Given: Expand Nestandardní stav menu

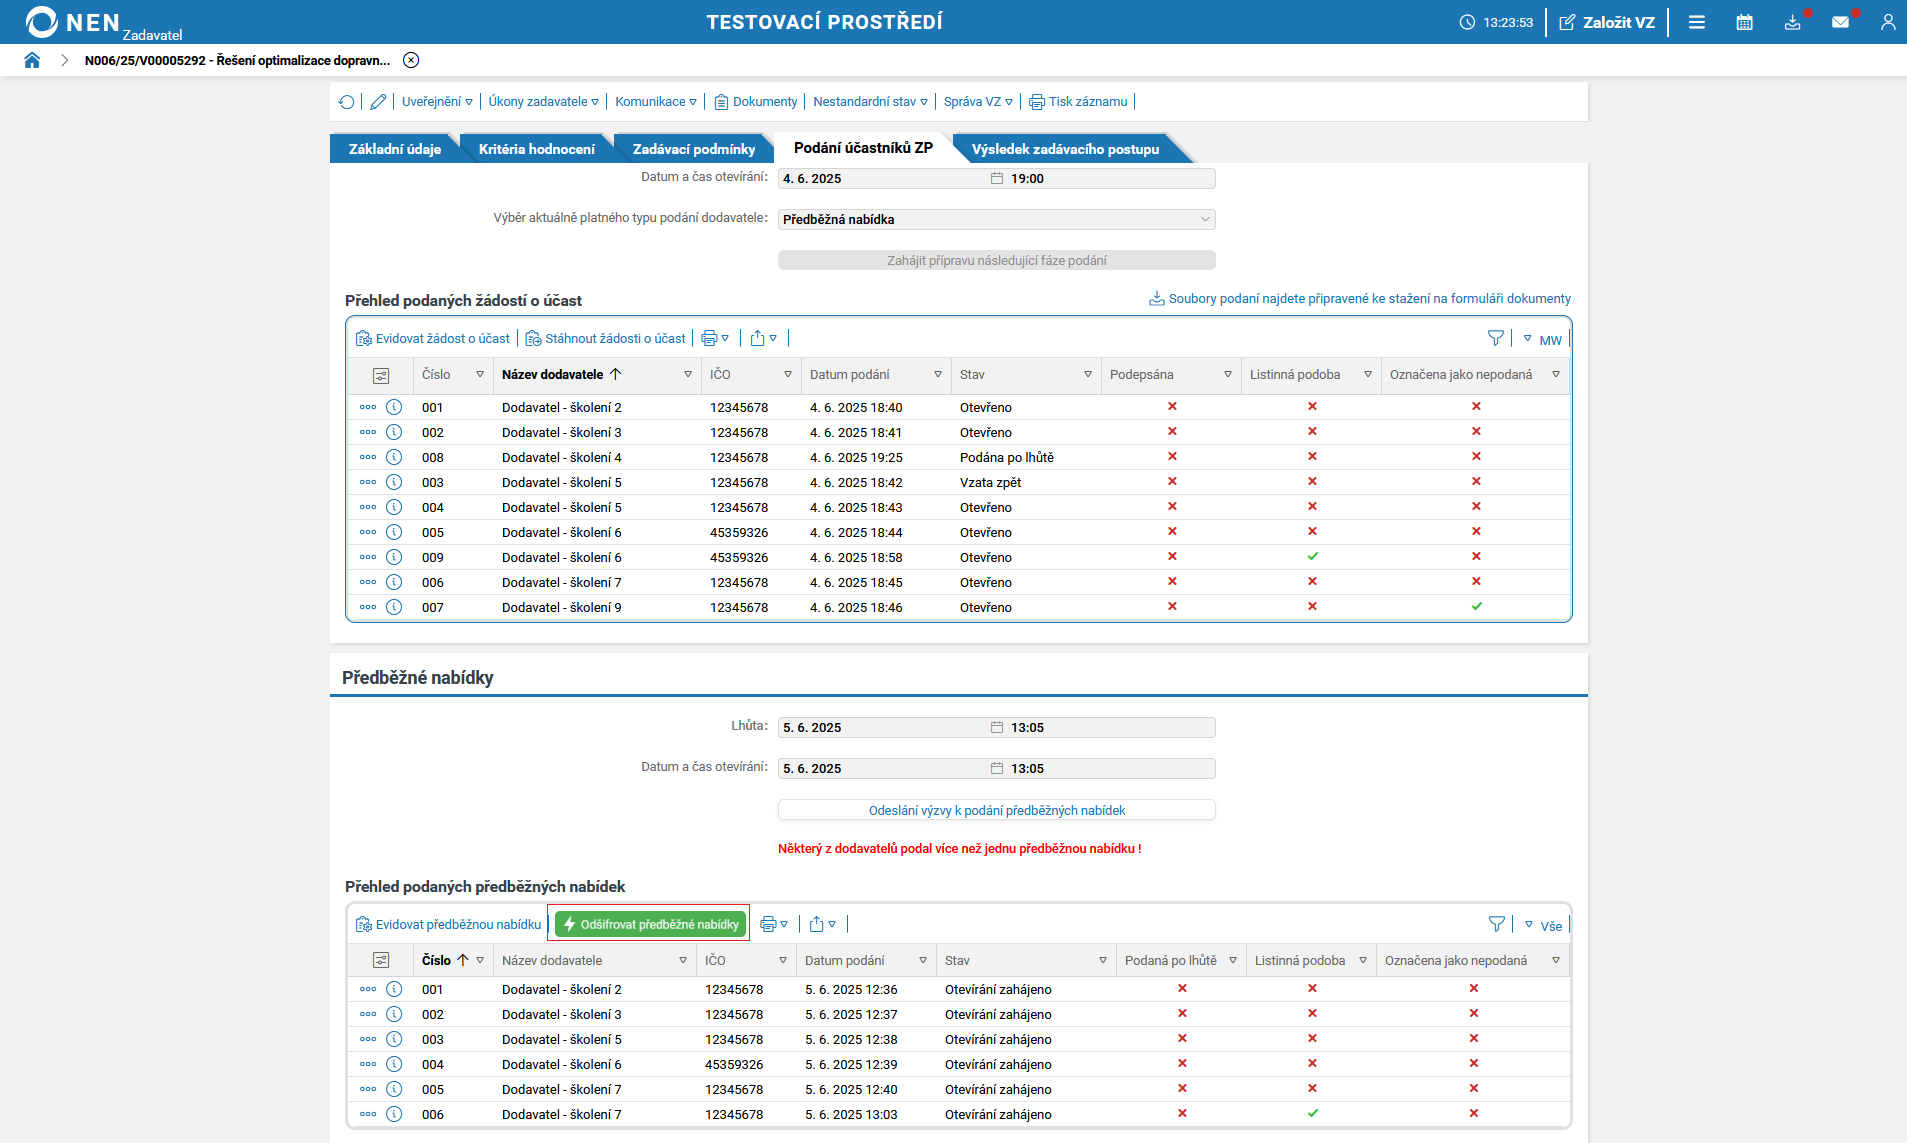Looking at the screenshot, I should tap(870, 102).
